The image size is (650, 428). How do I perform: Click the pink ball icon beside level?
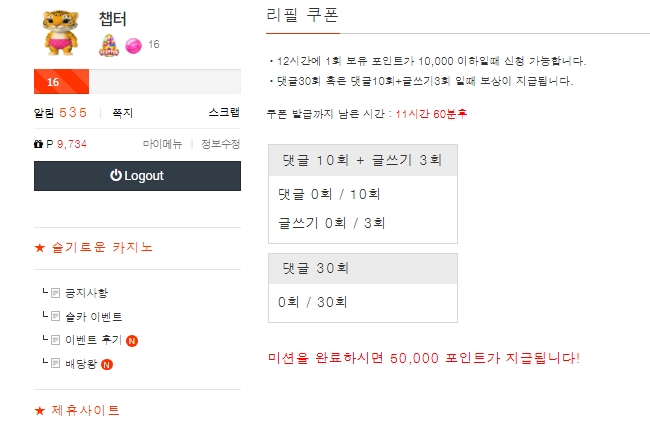133,44
